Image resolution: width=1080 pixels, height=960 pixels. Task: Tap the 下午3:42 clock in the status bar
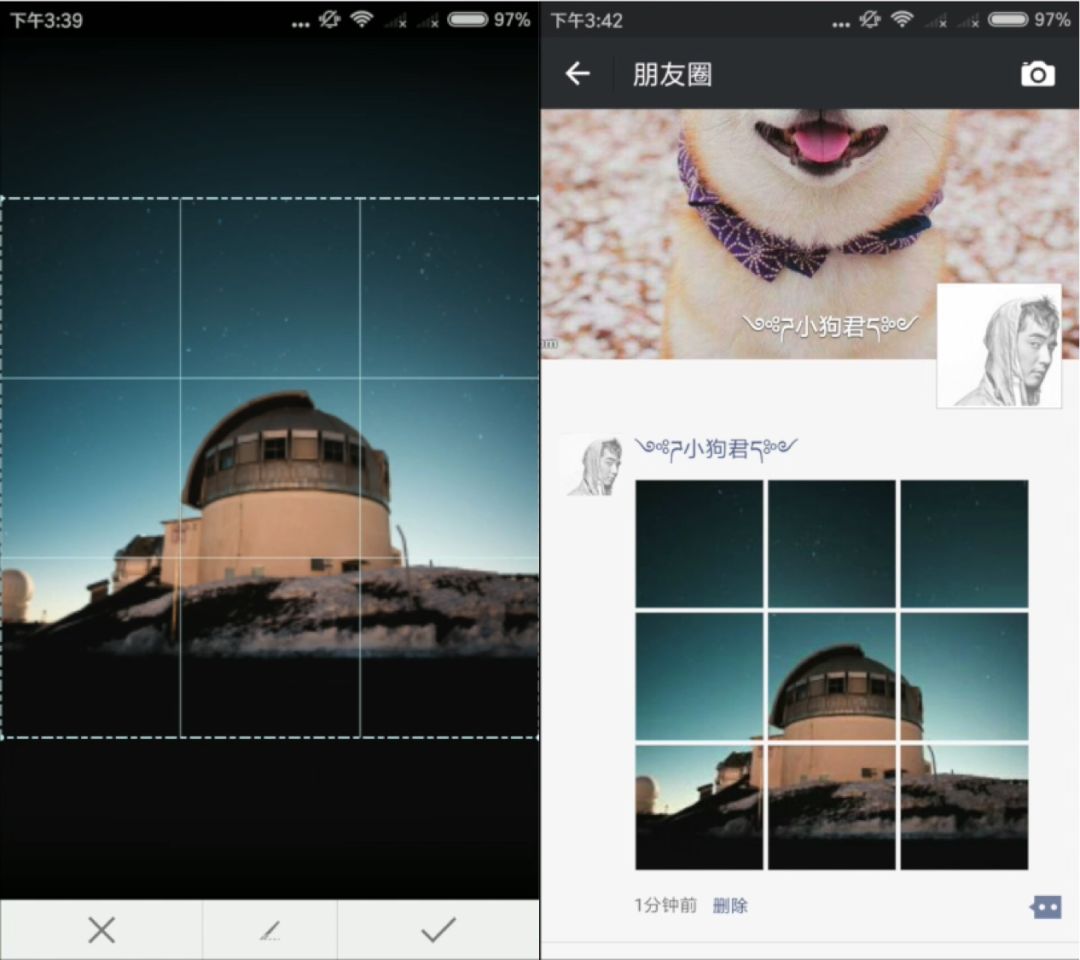[x=587, y=21]
